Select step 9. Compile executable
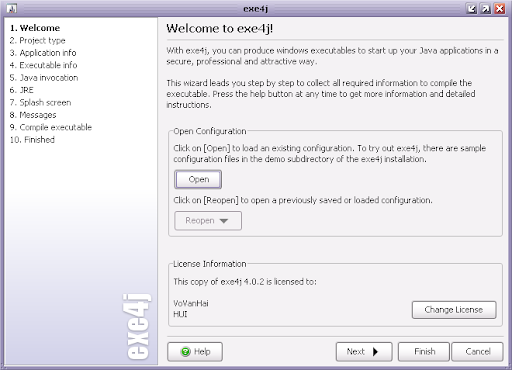 click(51, 127)
